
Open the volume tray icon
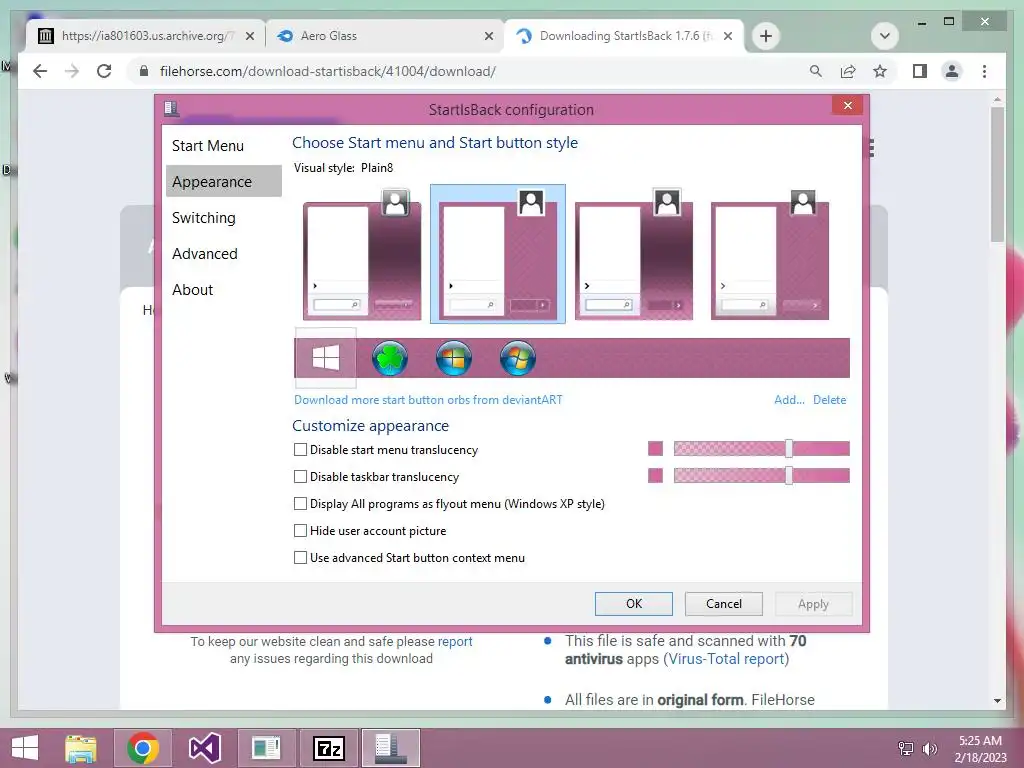(x=929, y=748)
